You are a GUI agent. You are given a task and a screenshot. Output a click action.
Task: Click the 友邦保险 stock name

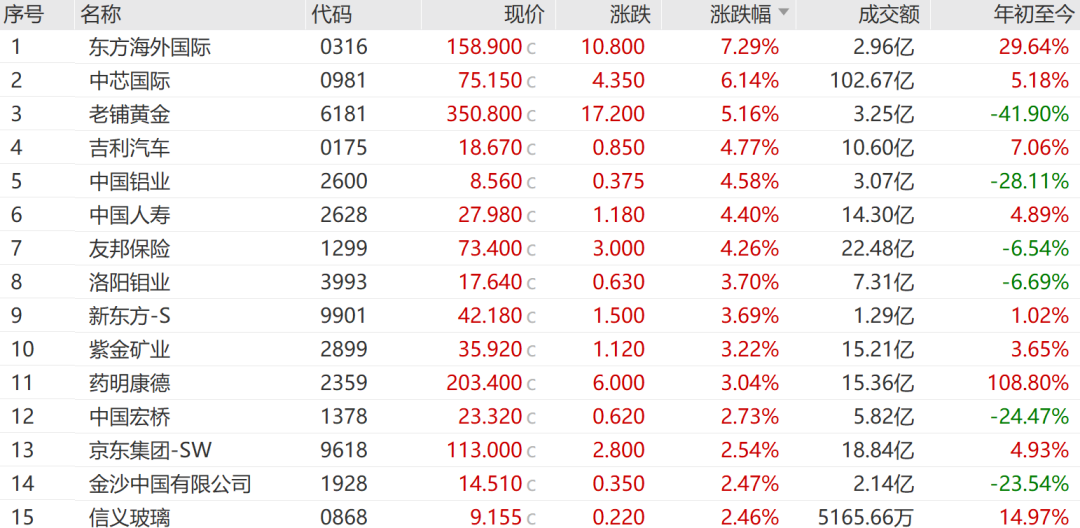pos(129,249)
